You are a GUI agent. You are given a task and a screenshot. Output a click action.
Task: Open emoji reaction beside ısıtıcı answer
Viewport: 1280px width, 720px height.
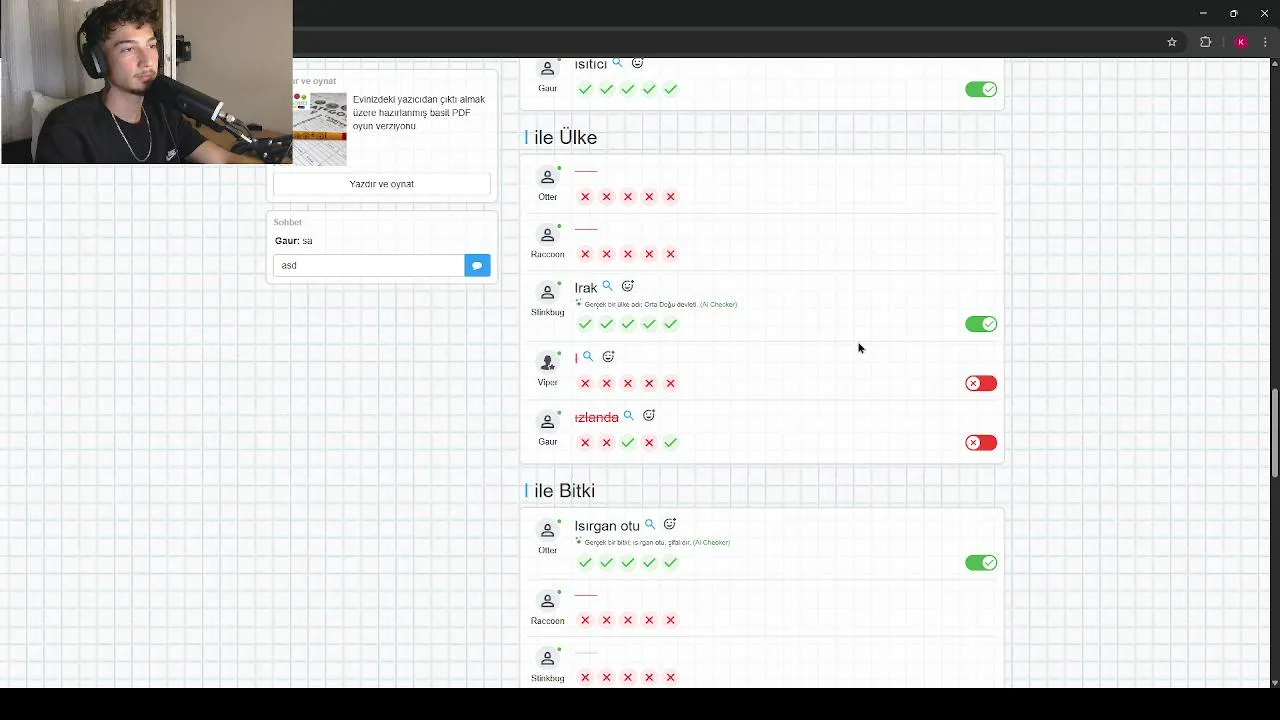[x=637, y=63]
